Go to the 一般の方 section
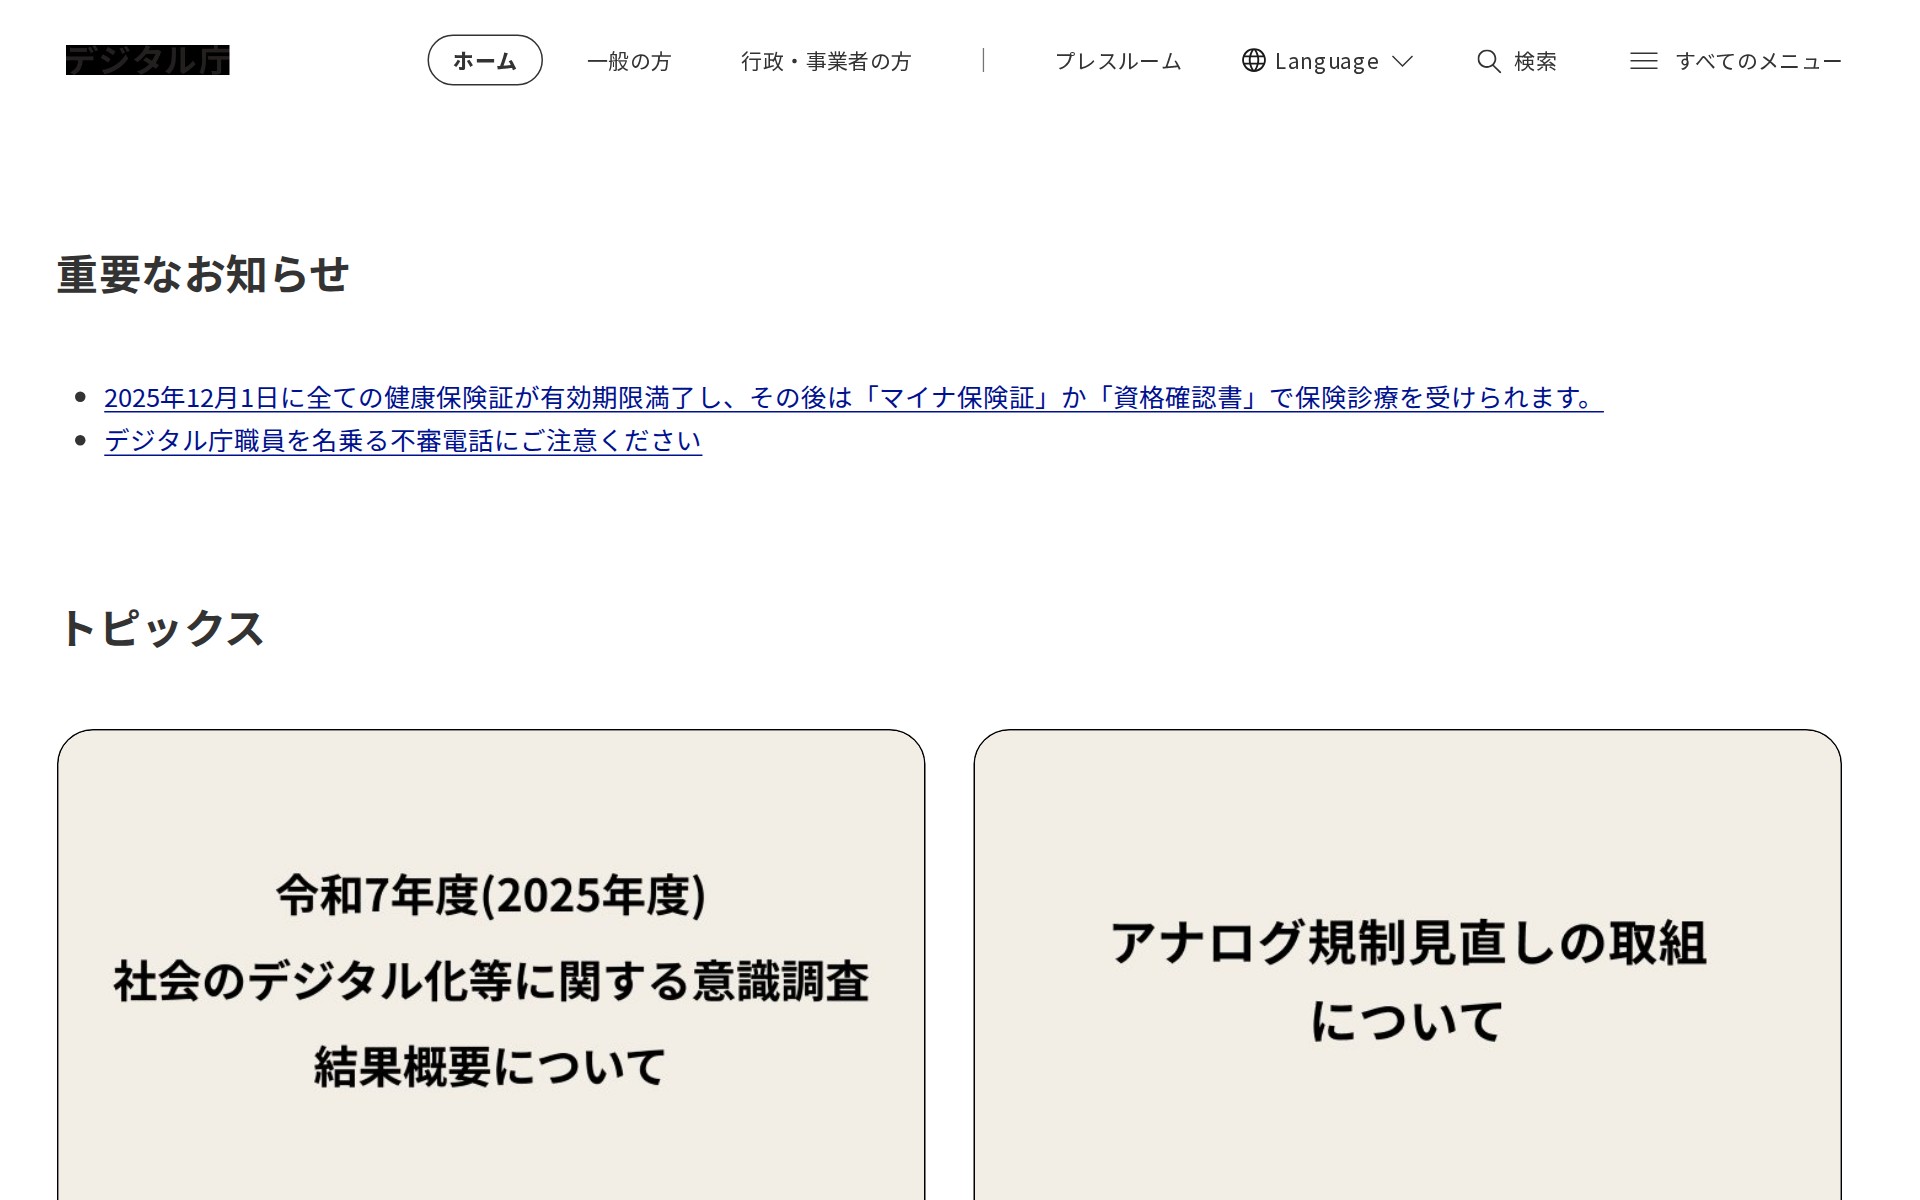Viewport: 1920px width, 1200px height. coord(629,61)
